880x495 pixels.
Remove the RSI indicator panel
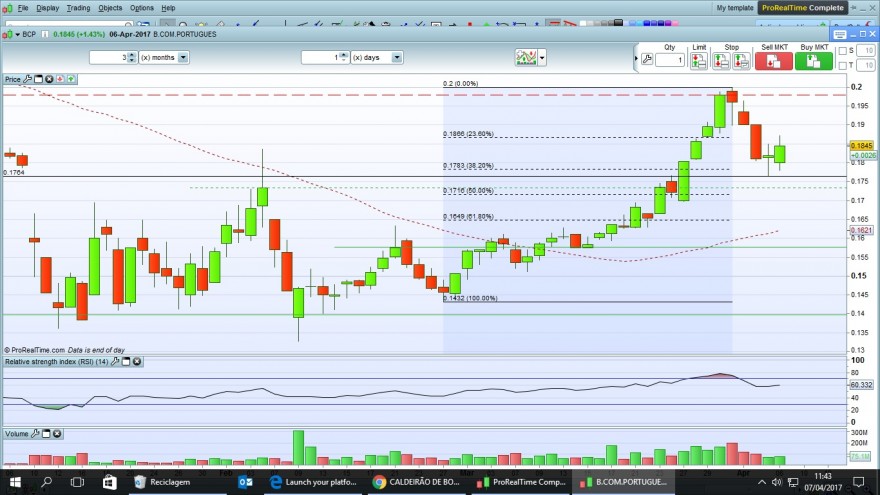point(137,361)
